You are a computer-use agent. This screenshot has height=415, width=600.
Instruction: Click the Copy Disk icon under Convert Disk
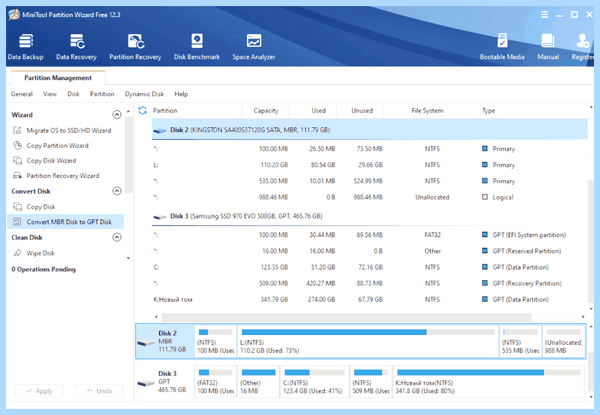pos(17,207)
